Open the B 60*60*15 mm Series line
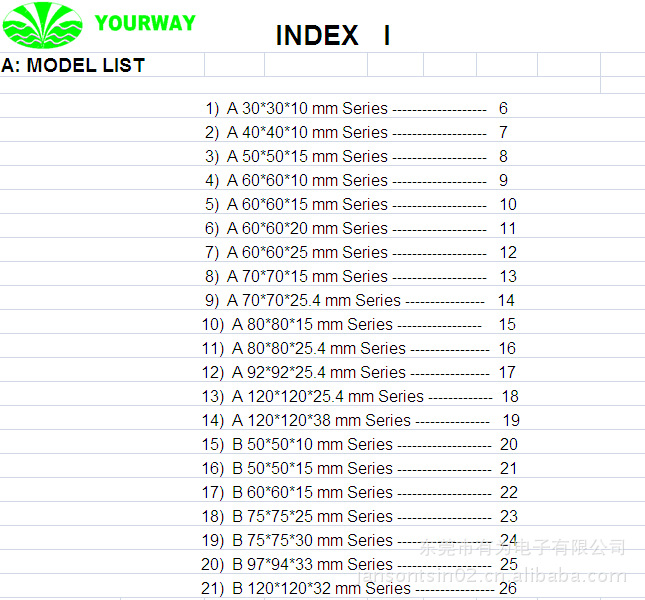 pos(312,492)
